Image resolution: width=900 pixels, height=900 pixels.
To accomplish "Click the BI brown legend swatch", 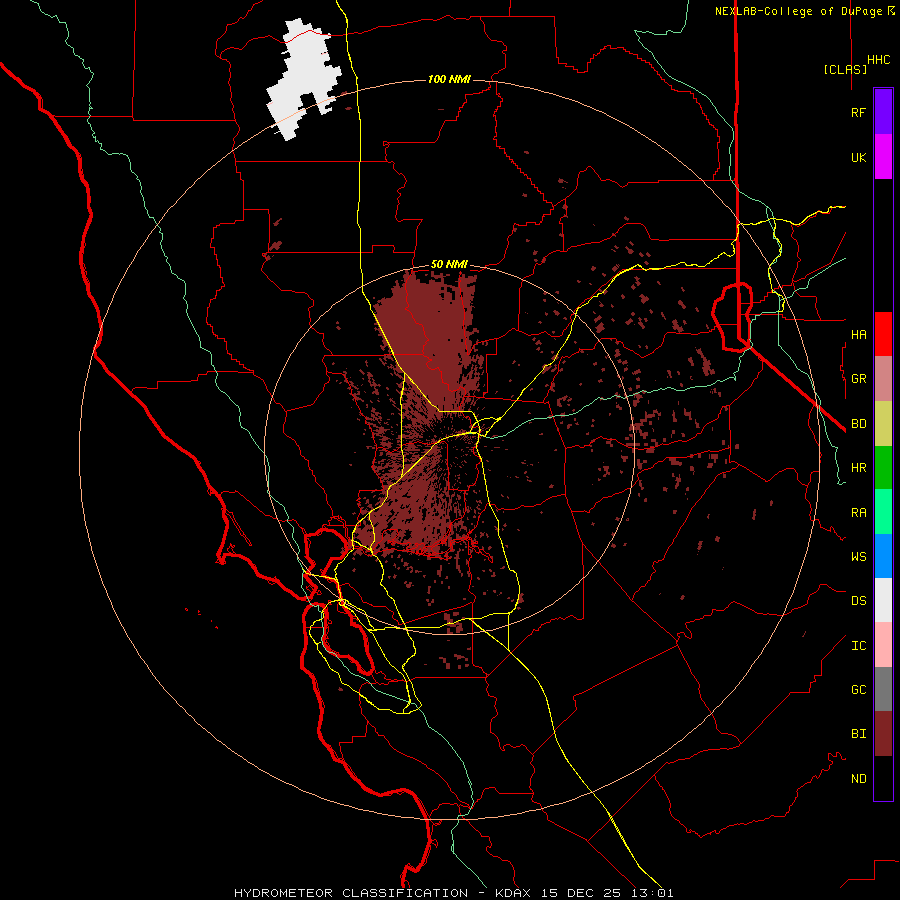I will (883, 734).
